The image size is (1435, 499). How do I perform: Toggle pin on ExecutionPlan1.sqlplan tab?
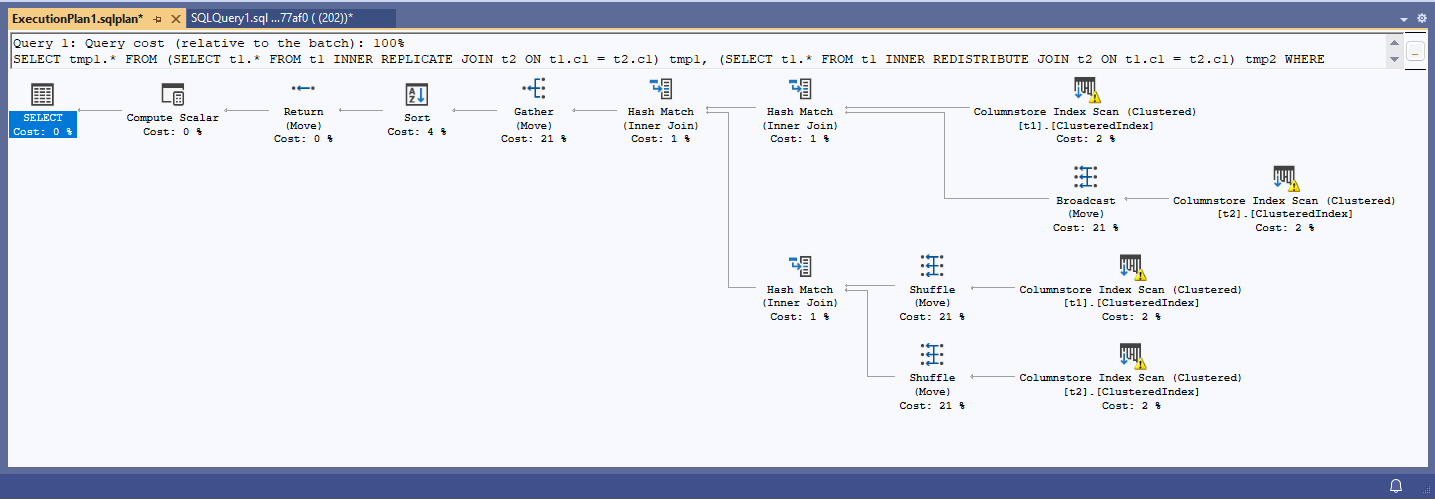157,19
